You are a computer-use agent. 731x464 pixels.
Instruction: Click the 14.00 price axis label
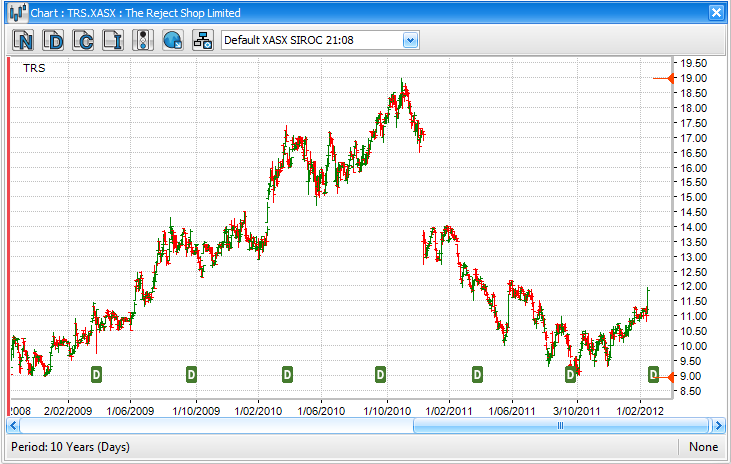[x=693, y=227]
